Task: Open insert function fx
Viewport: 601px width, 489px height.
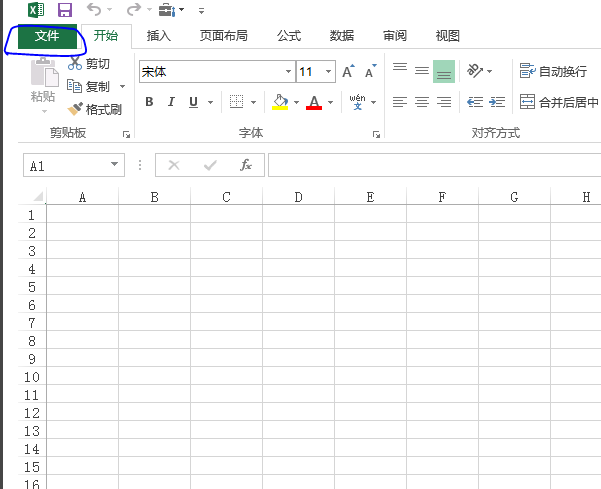Action: pos(246,165)
